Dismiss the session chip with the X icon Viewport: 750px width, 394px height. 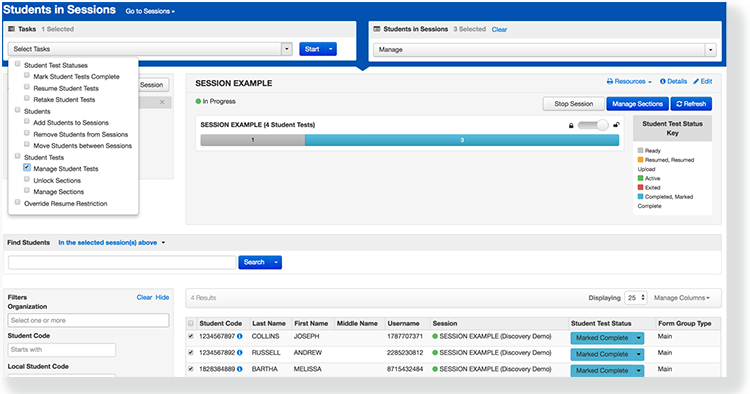pos(162,102)
